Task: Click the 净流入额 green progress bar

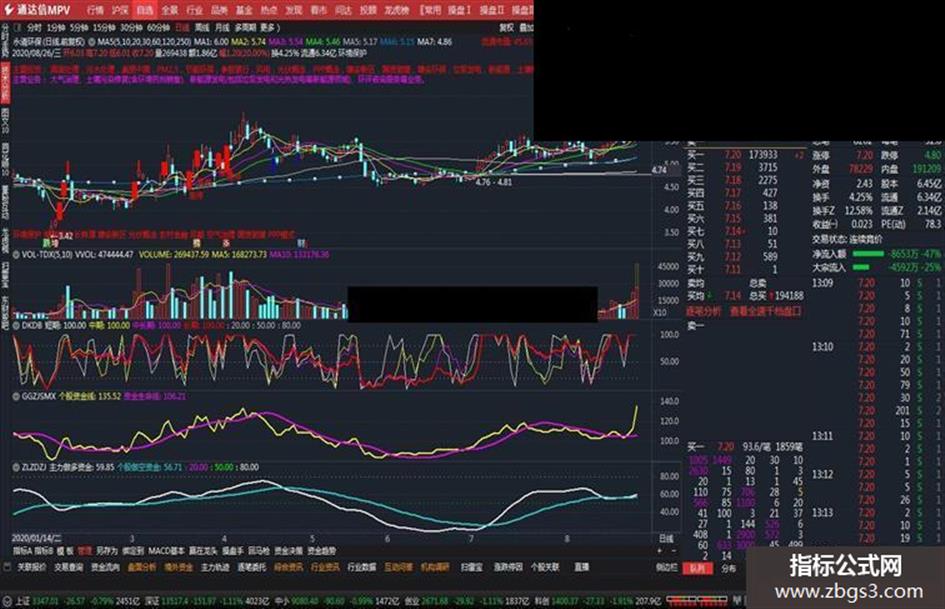Action: 867,254
